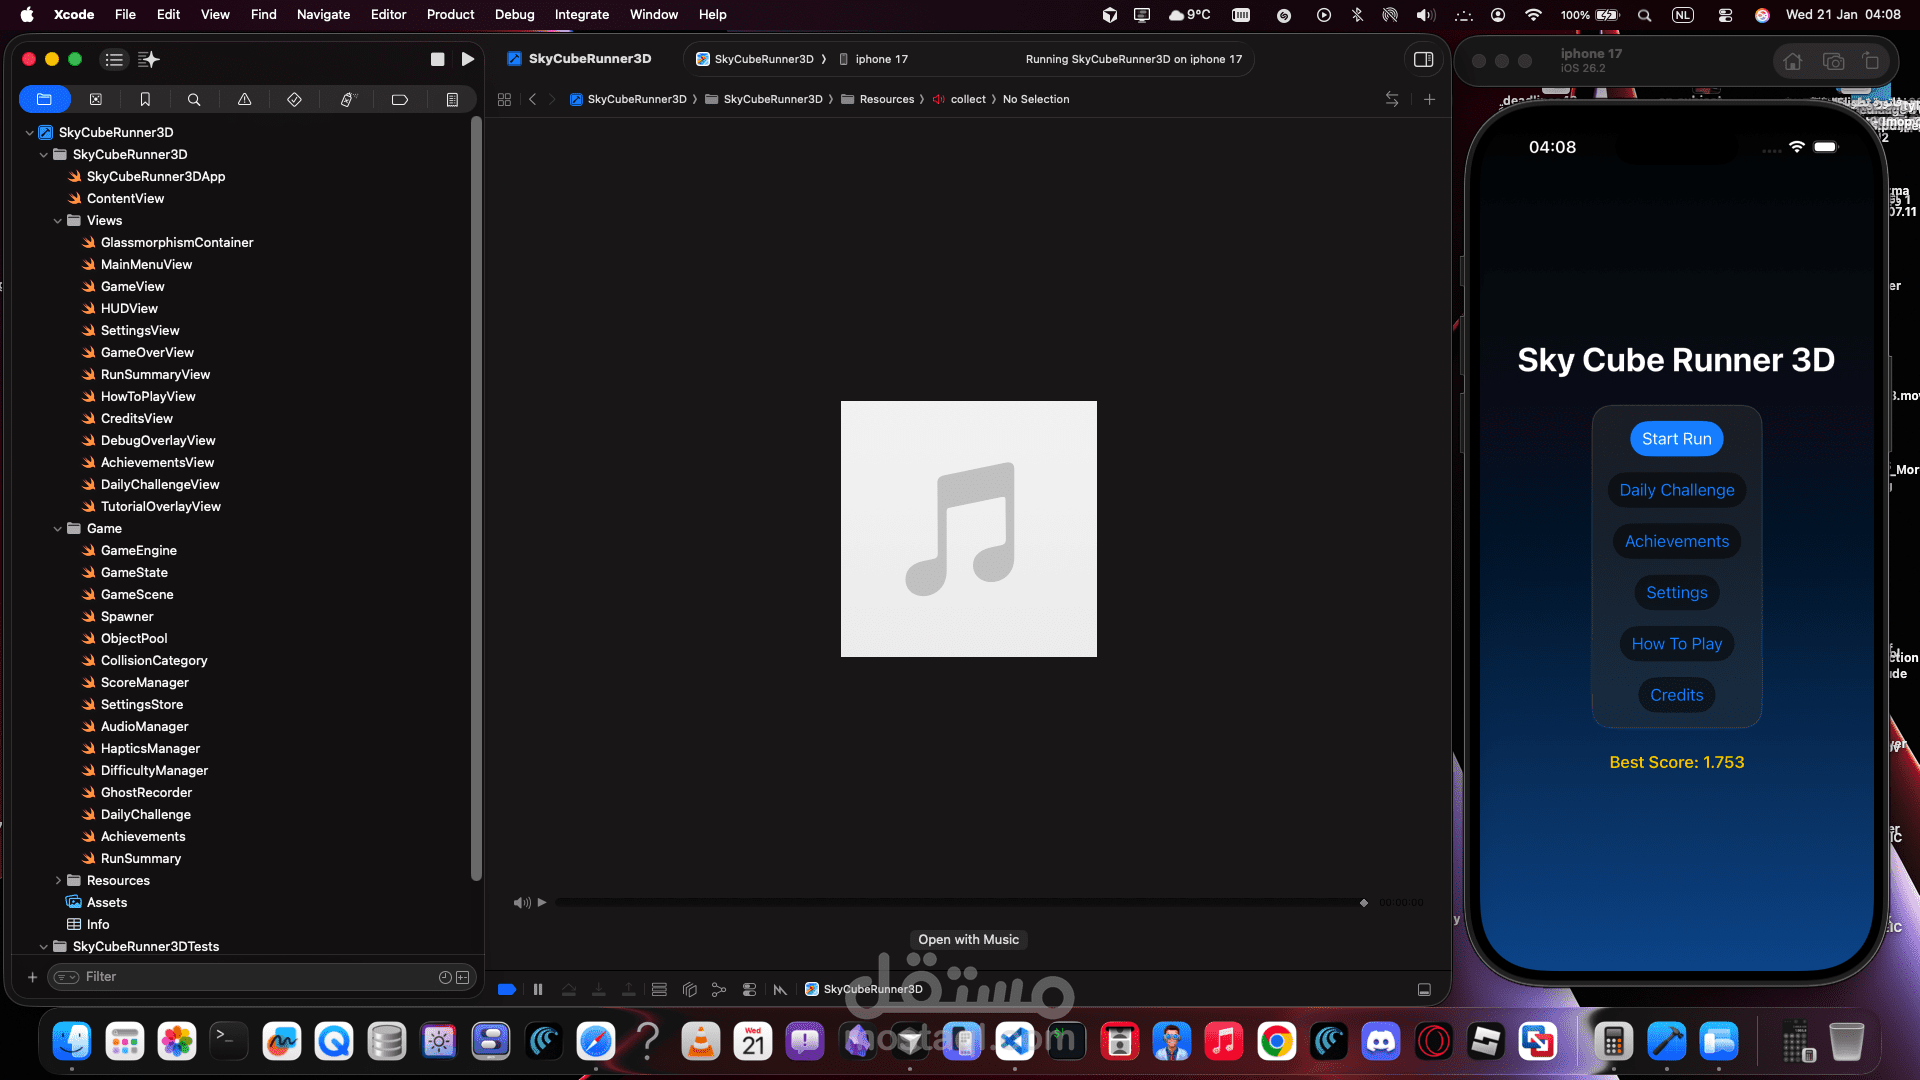Click the Open with Music button
Image resolution: width=1920 pixels, height=1080 pixels.
(x=968, y=939)
